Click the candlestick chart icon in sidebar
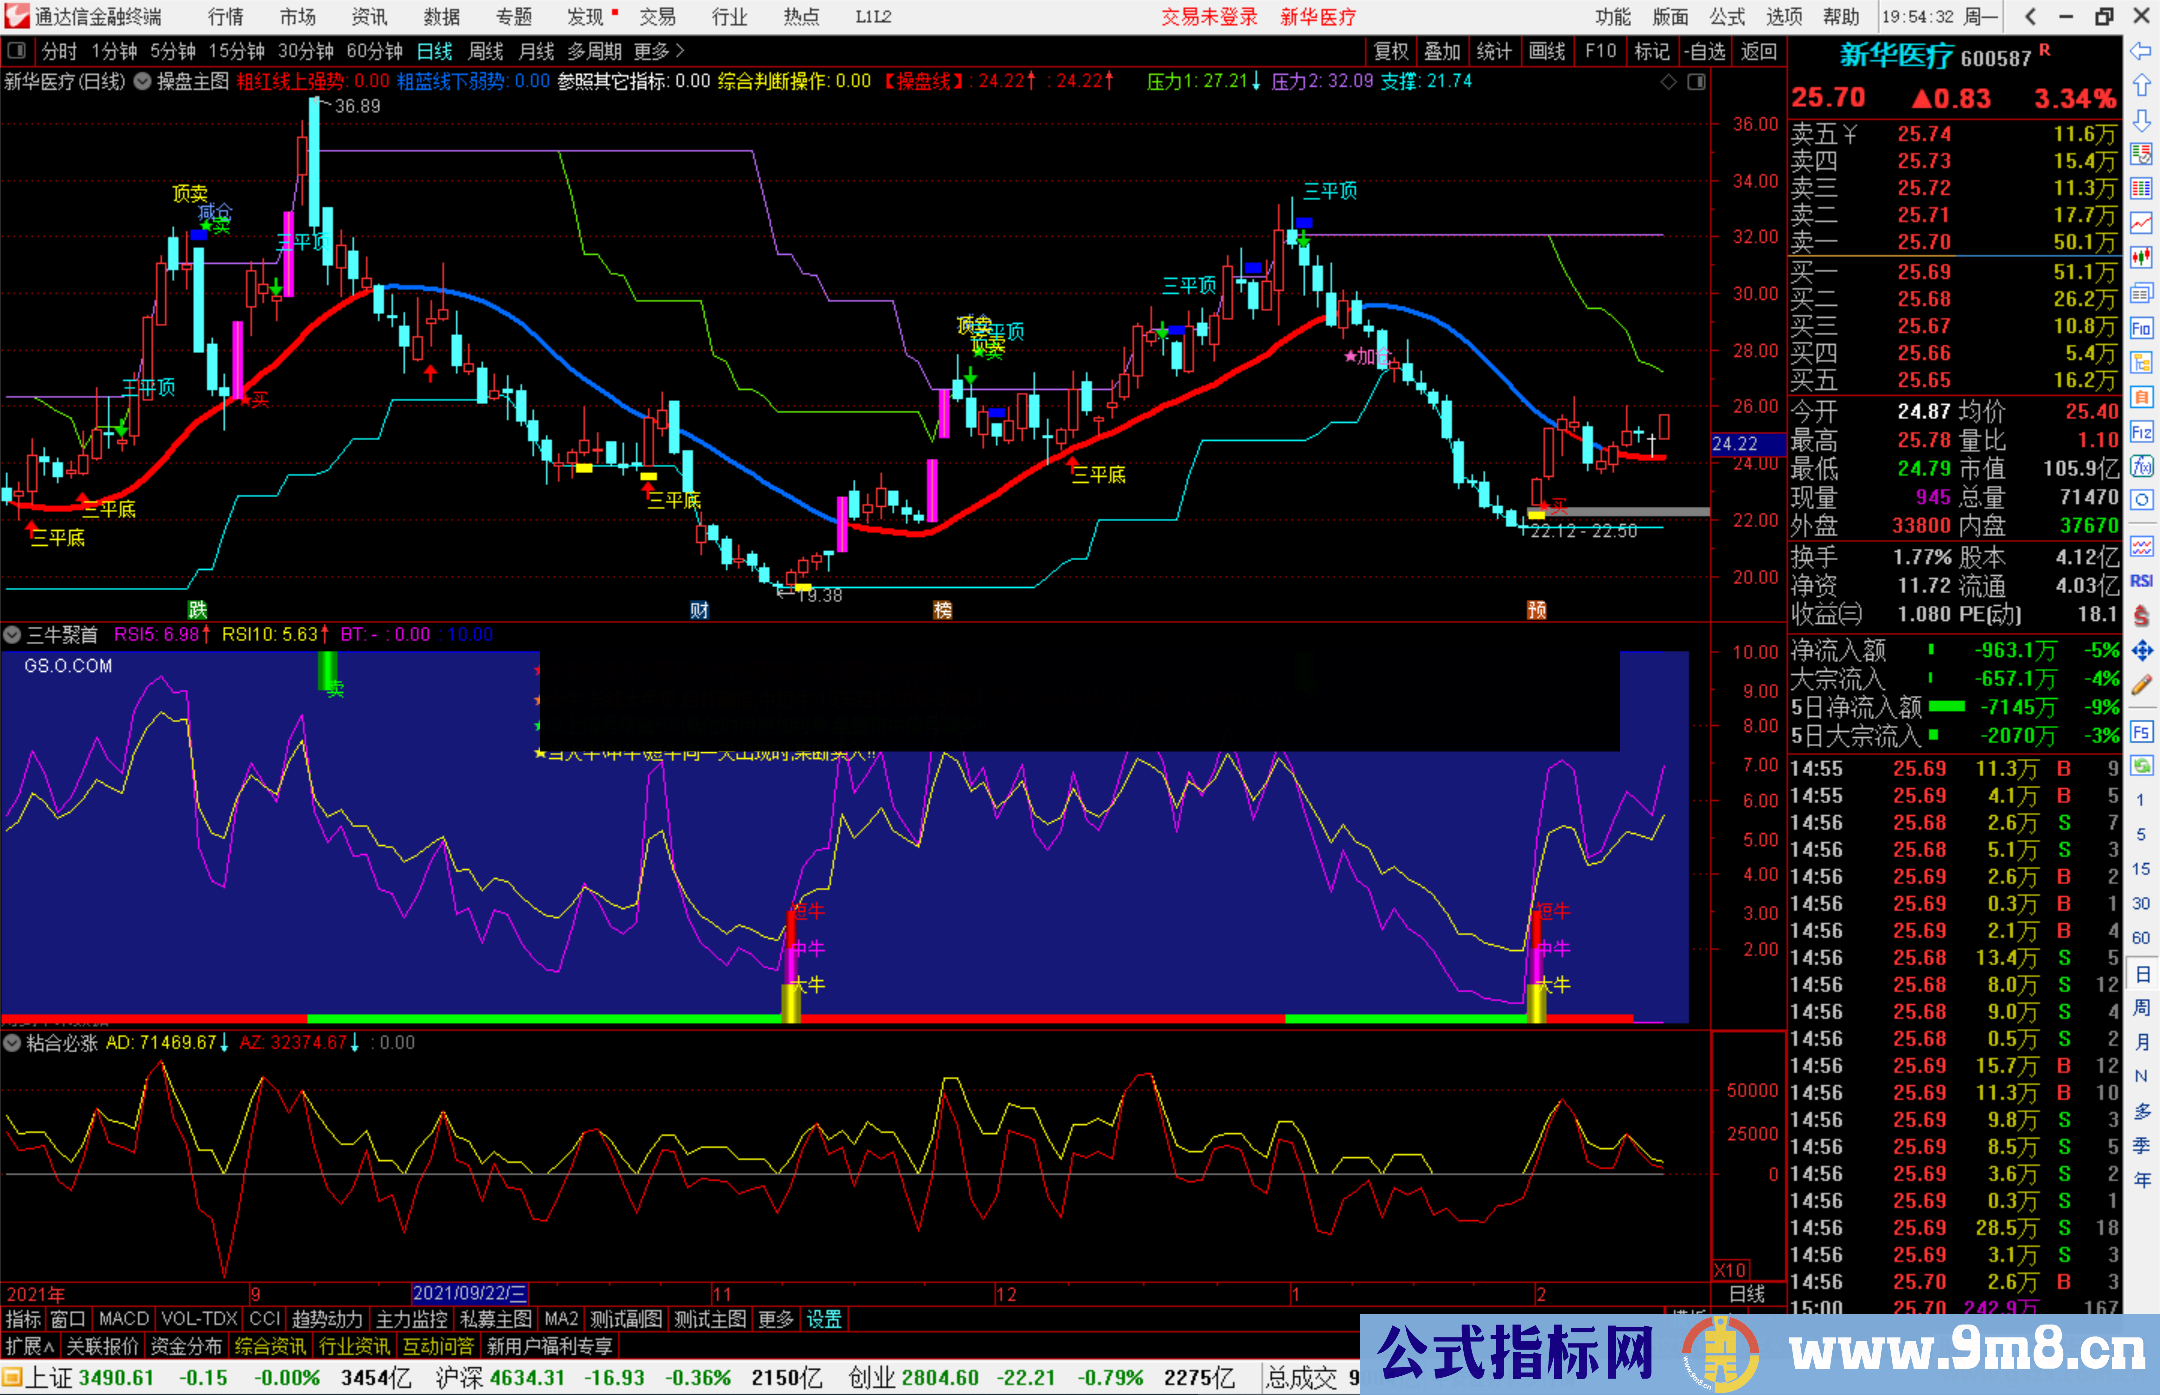The width and height of the screenshot is (2160, 1395). tap(2142, 256)
